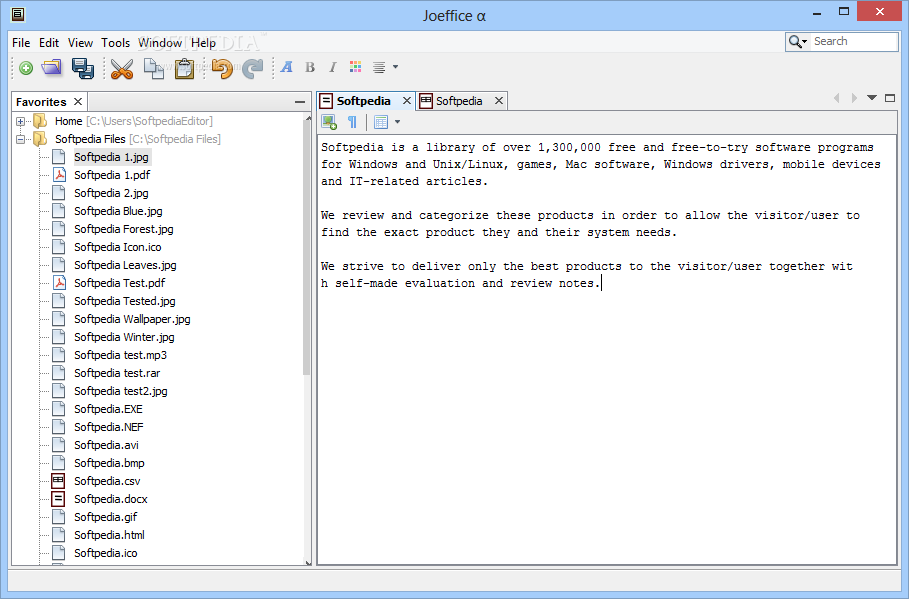Screen dimensions: 909x599
Task: Select Softpedia Icon.ico file
Action: pos(118,247)
